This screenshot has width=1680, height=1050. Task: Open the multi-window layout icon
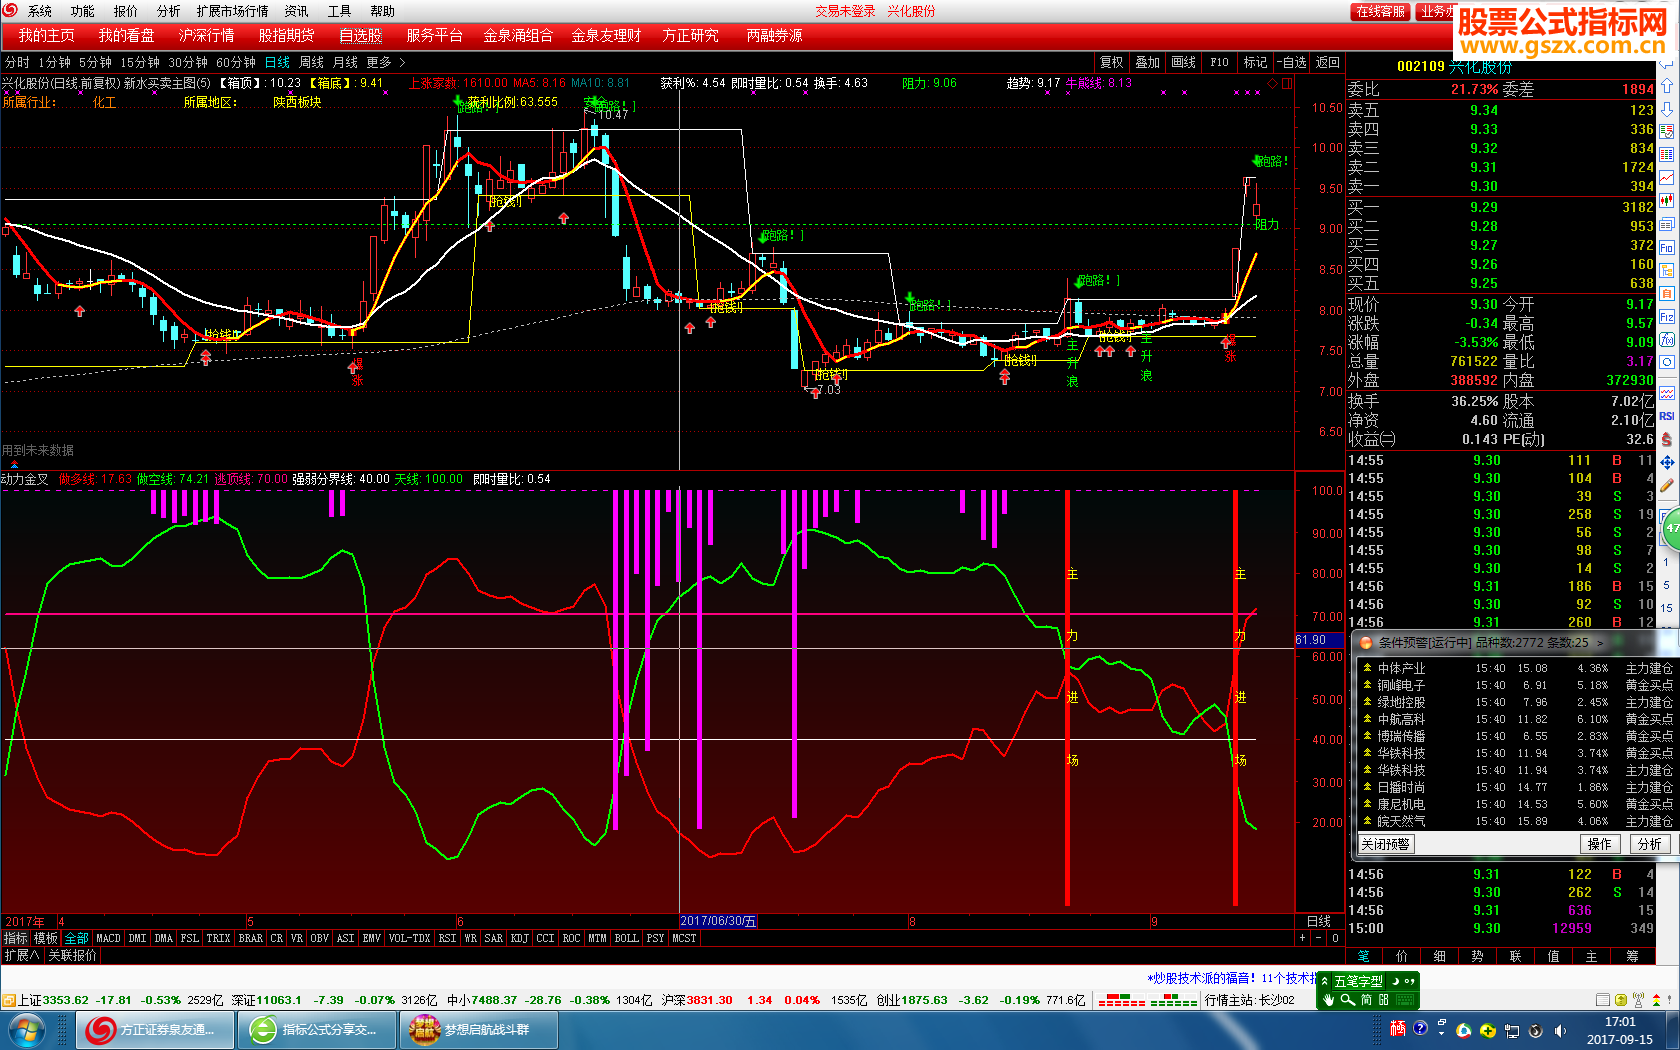[1667, 224]
